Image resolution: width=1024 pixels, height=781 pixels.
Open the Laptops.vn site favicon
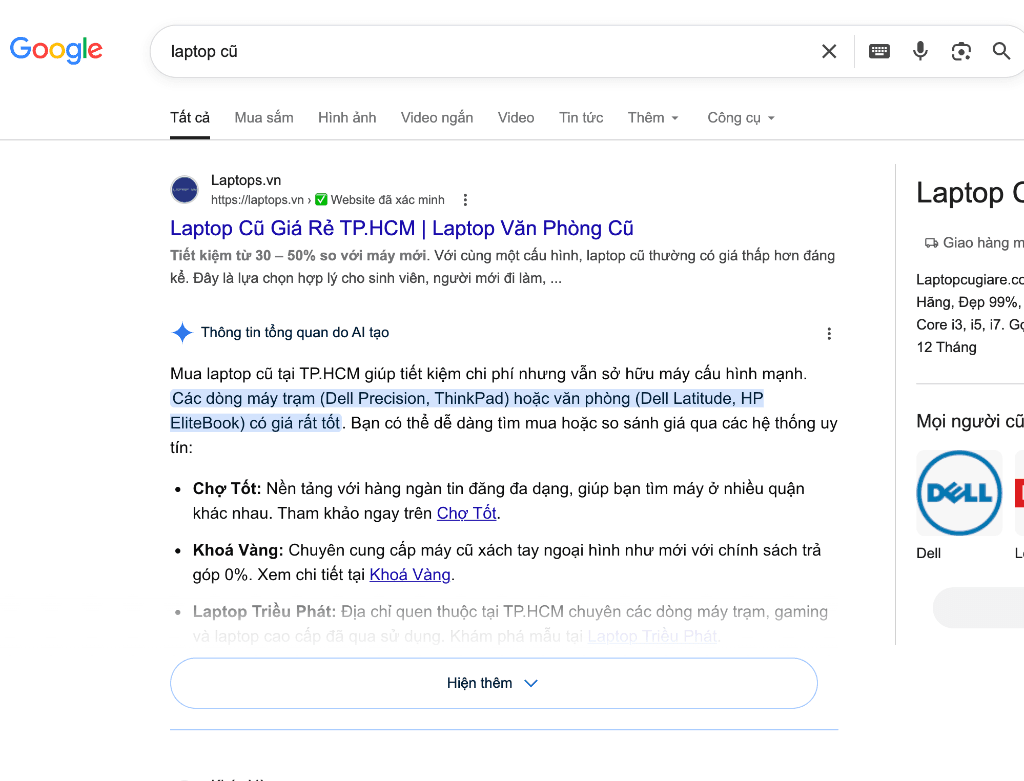tap(185, 189)
